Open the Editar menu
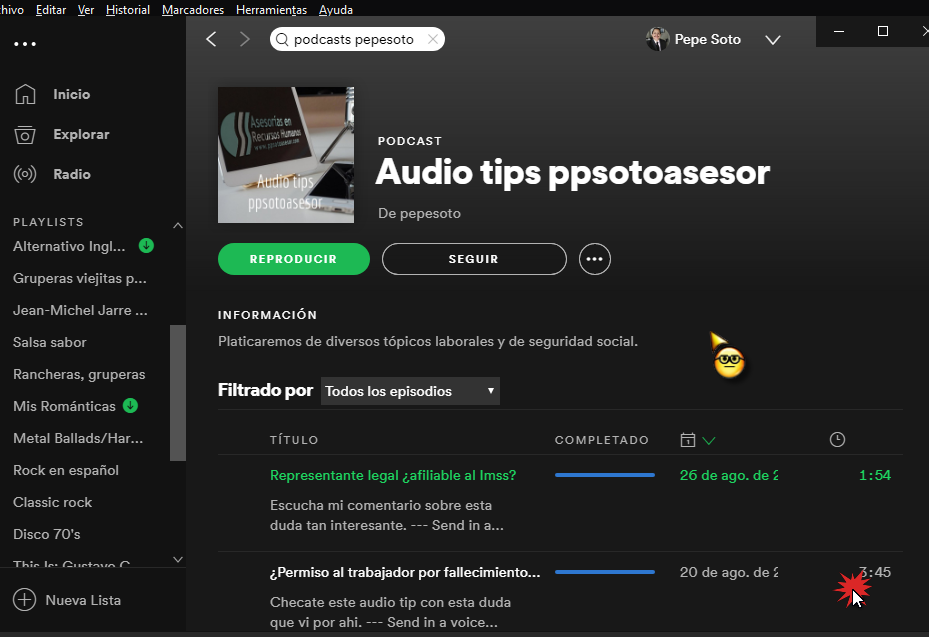The width and height of the screenshot is (929, 637). click(x=51, y=9)
